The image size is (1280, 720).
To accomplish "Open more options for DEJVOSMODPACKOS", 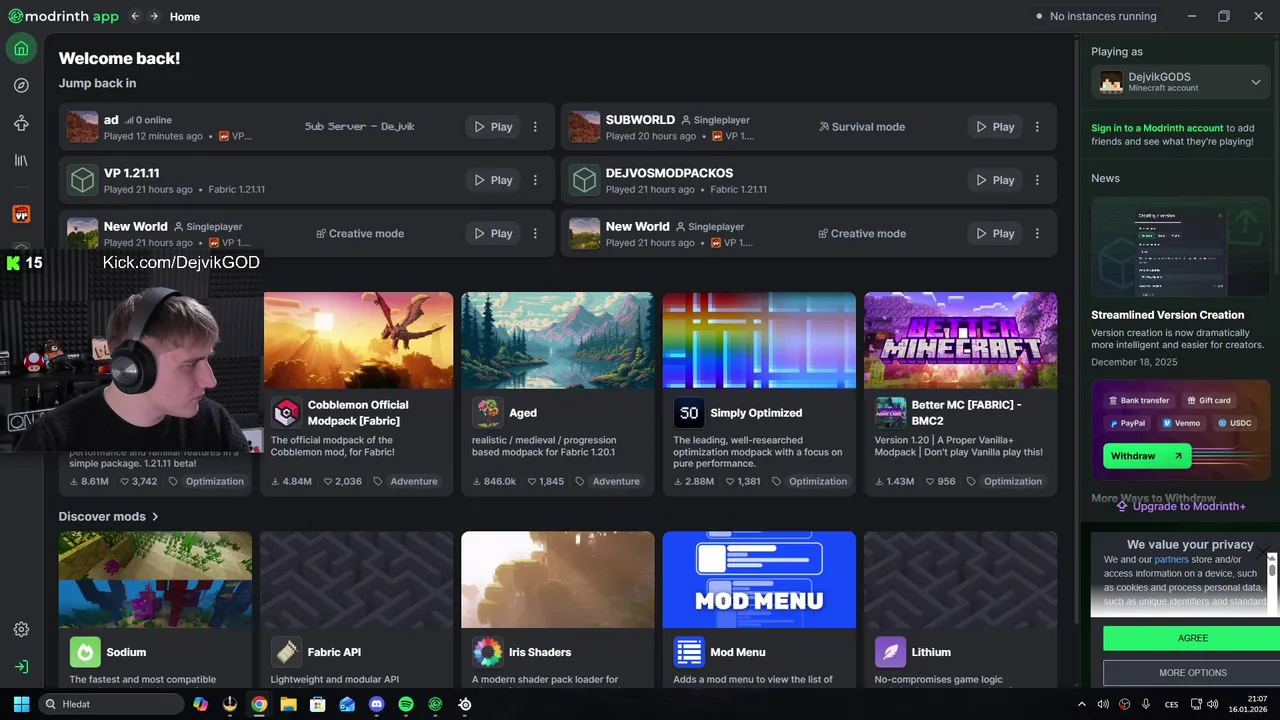I will 1037,180.
